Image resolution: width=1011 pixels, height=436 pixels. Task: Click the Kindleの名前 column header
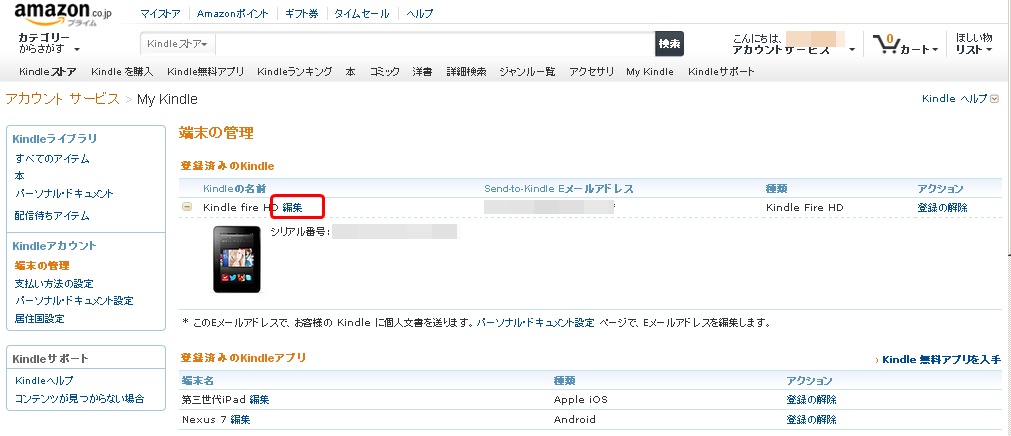click(234, 188)
